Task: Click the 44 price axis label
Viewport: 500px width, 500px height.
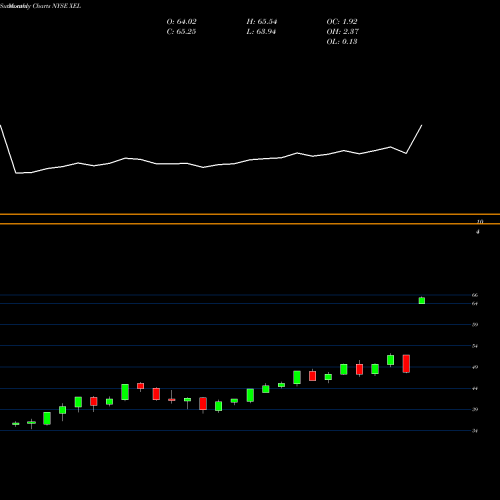Action: [475, 388]
